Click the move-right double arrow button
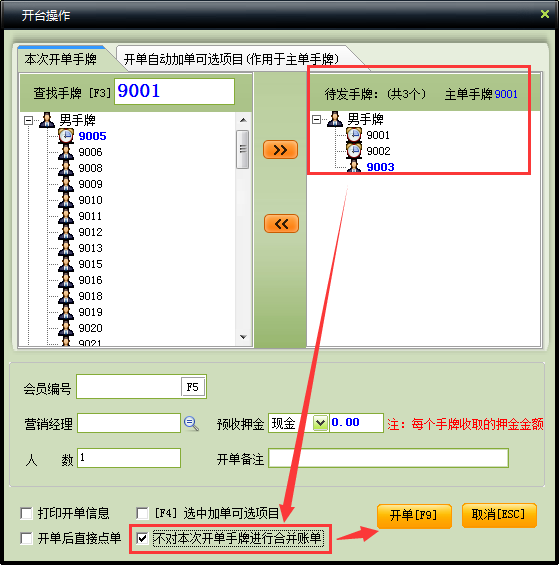 280,150
